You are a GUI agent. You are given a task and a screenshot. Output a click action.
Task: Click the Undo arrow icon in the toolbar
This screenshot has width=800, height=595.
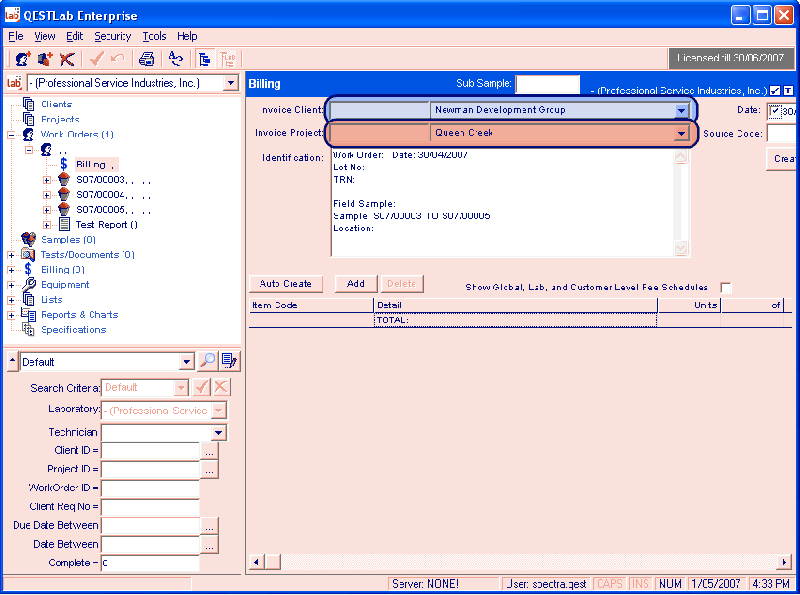(116, 57)
